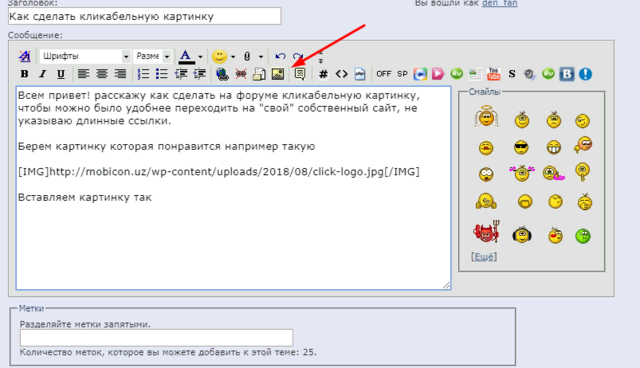The width and height of the screenshot is (640, 368).
Task: Click the YouTube video embed icon
Action: [x=493, y=74]
